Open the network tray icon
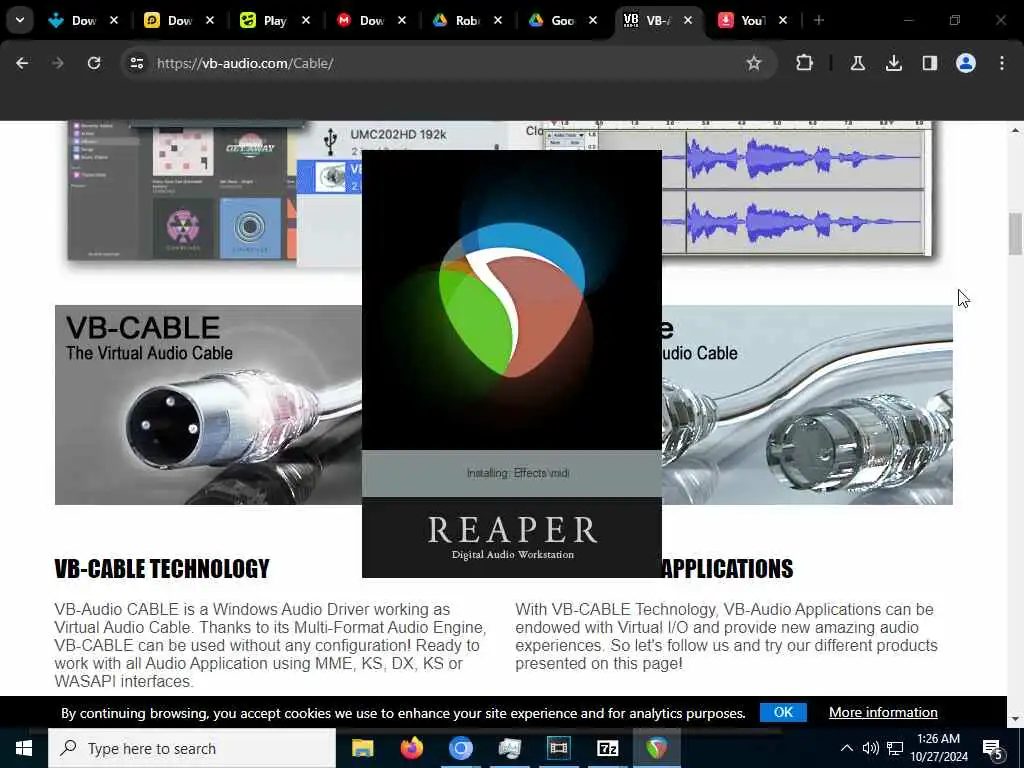The height and width of the screenshot is (768, 1024). point(895,748)
